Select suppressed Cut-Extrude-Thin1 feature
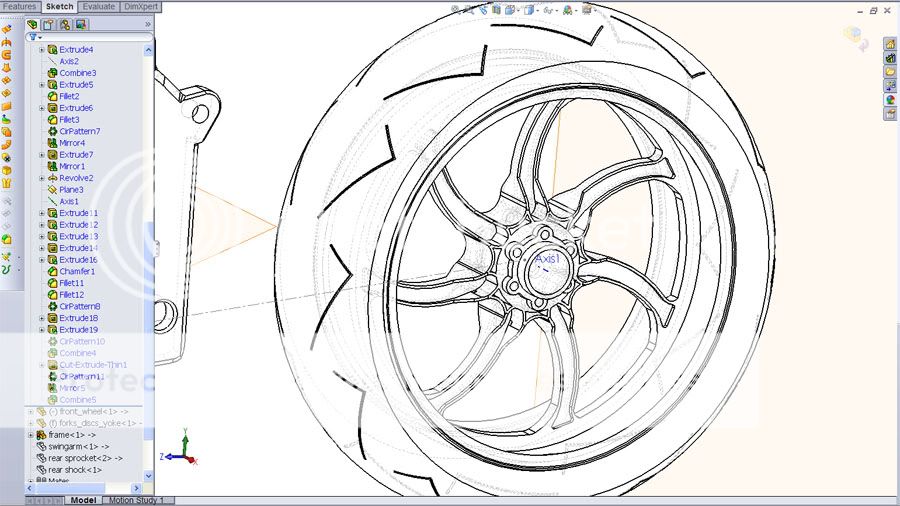The image size is (900, 506). pyautogui.click(x=93, y=365)
